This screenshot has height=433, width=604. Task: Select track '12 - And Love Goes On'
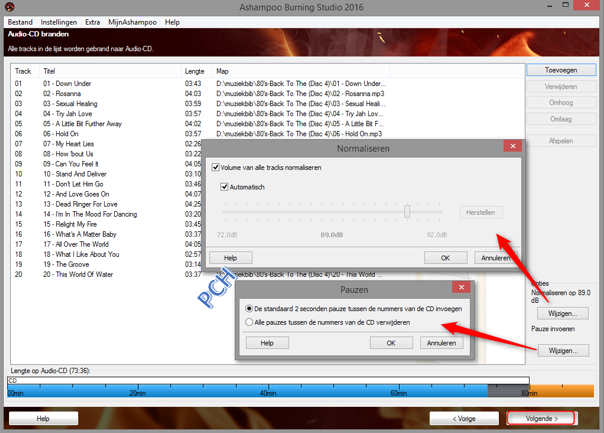tap(76, 194)
